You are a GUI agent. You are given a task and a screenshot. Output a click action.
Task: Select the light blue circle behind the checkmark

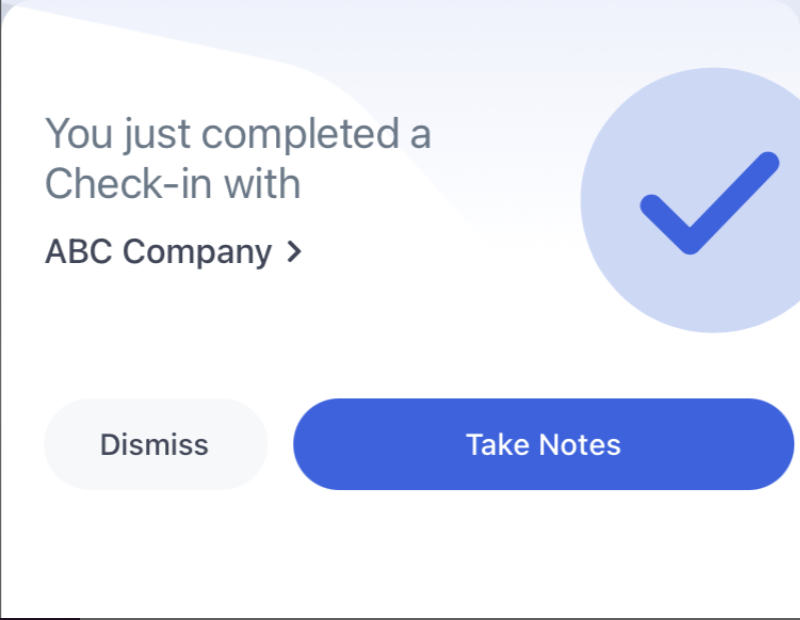pos(690,200)
